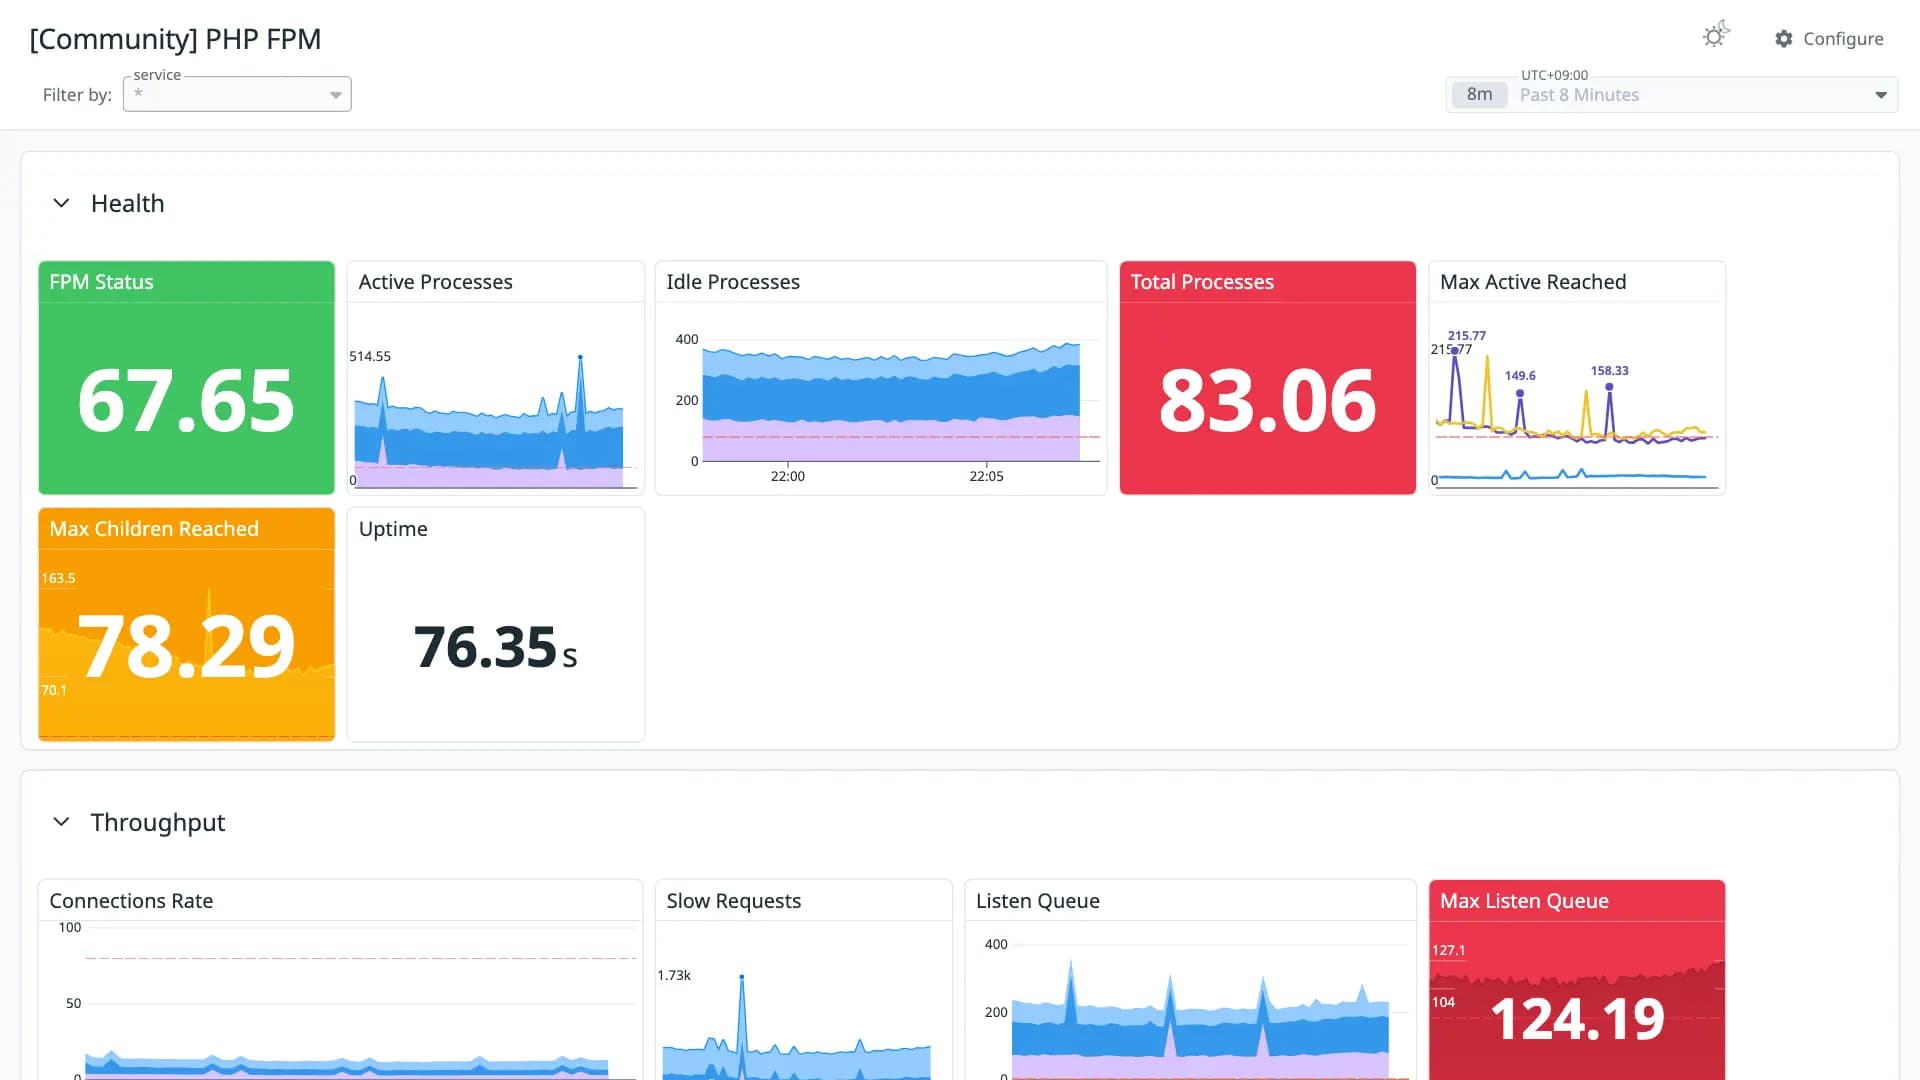Open the Connections Rate graph
Screen dimensions: 1920x1080
(340, 1000)
